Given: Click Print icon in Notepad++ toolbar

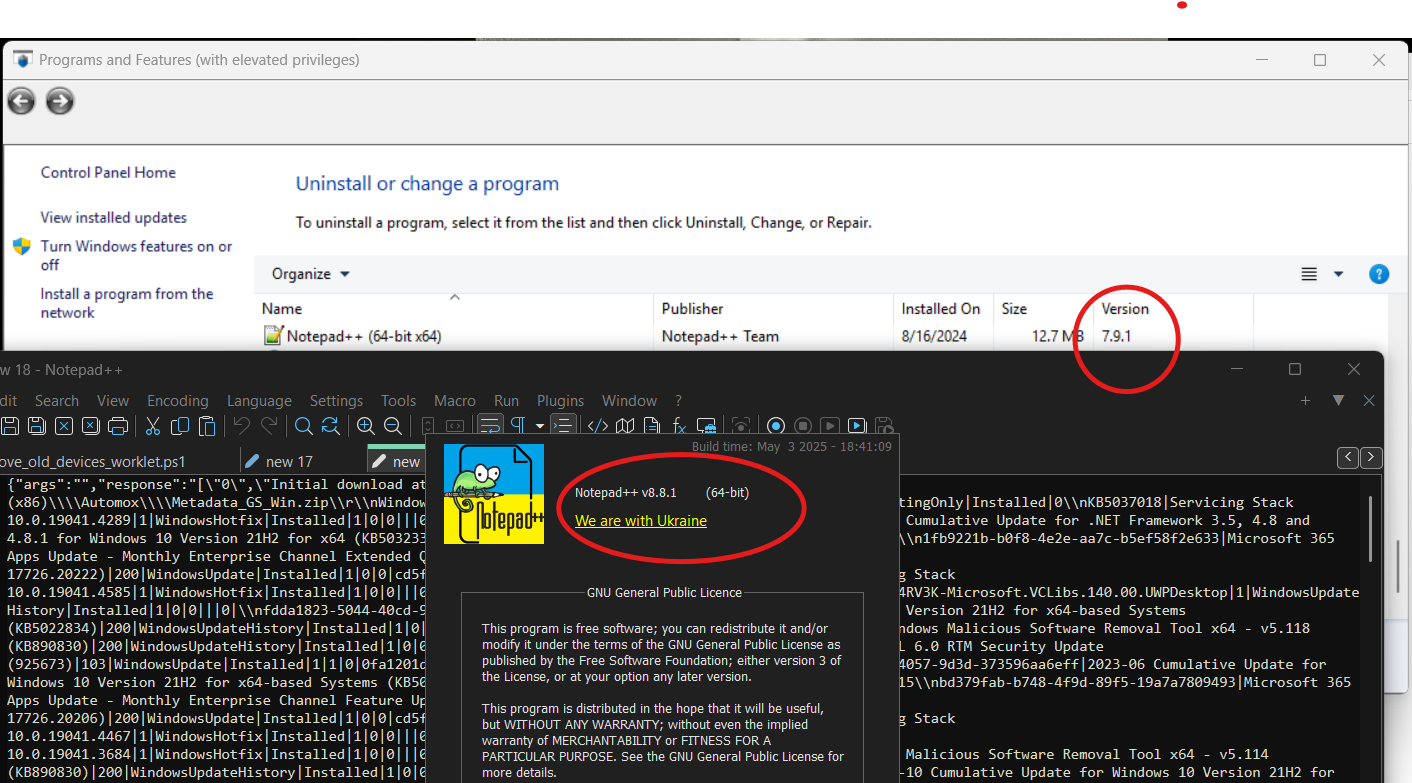Looking at the screenshot, I should coord(118,425).
